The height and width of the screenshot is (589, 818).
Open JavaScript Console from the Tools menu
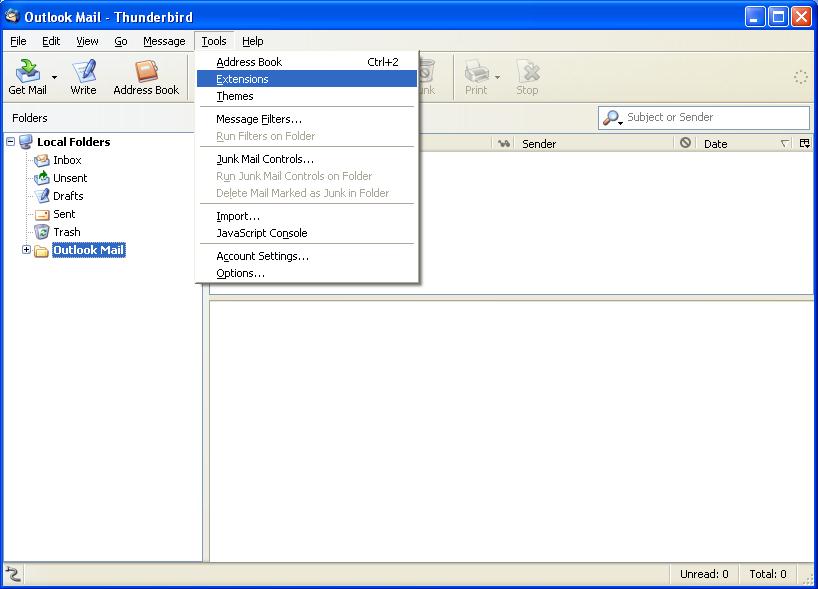coord(307,233)
